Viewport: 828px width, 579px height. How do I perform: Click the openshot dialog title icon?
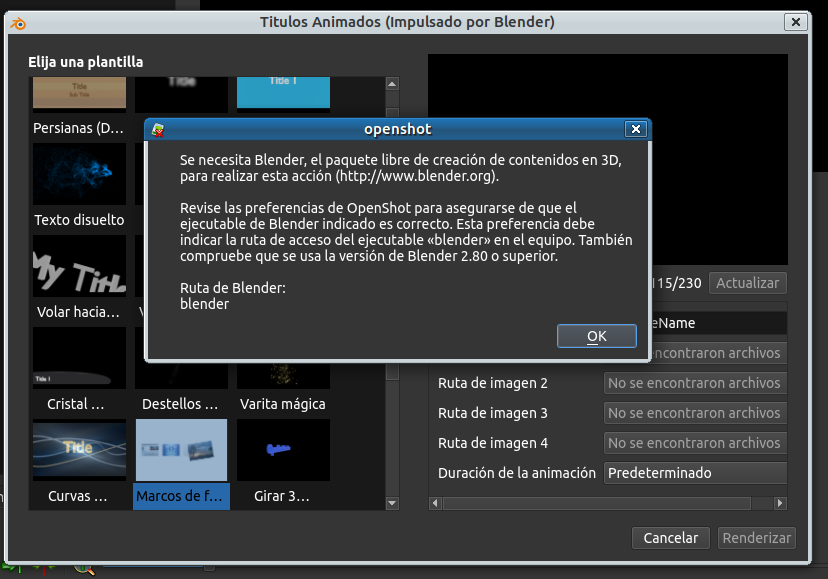coord(157,130)
